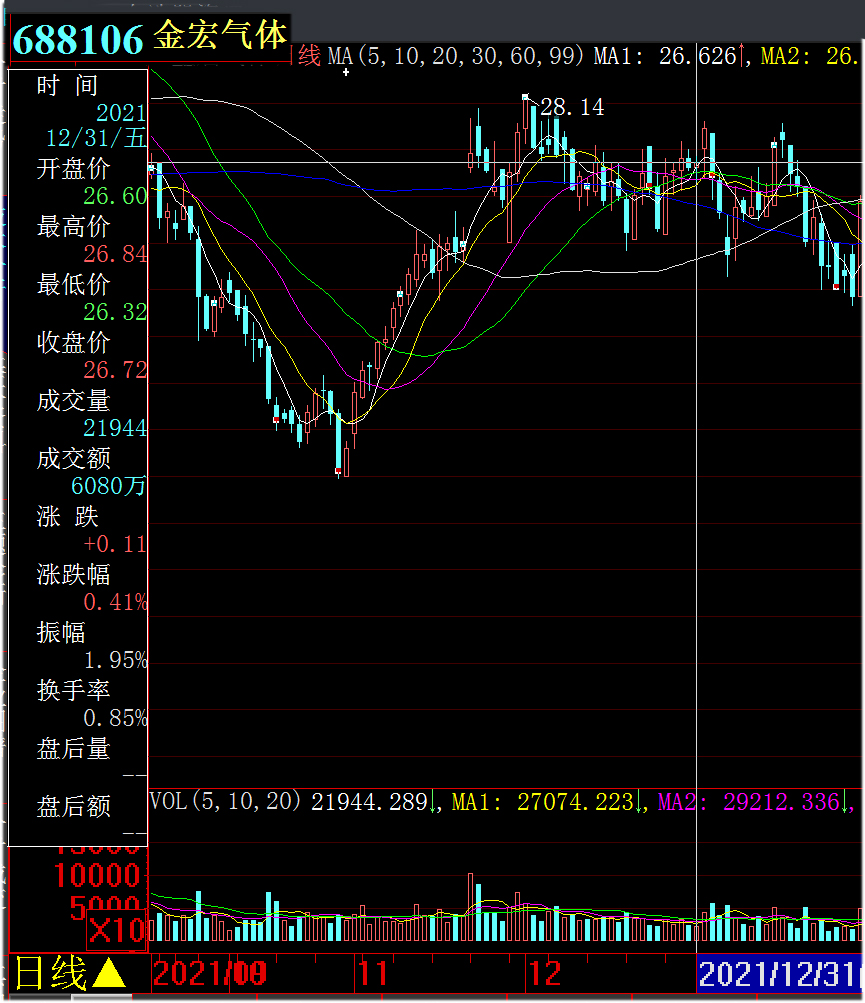Click the month 11 marker on time axis
Viewport: 865px width, 1003px height.
coord(372,974)
